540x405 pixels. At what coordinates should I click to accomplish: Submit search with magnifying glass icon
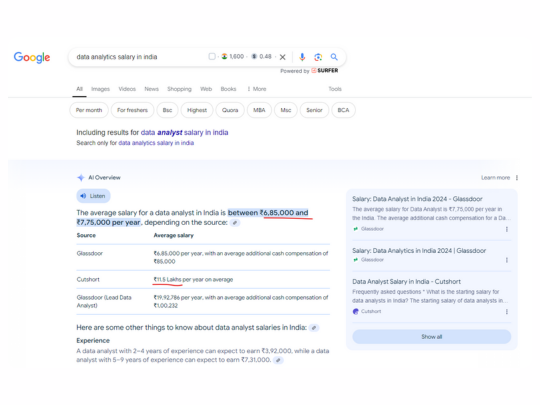click(334, 57)
